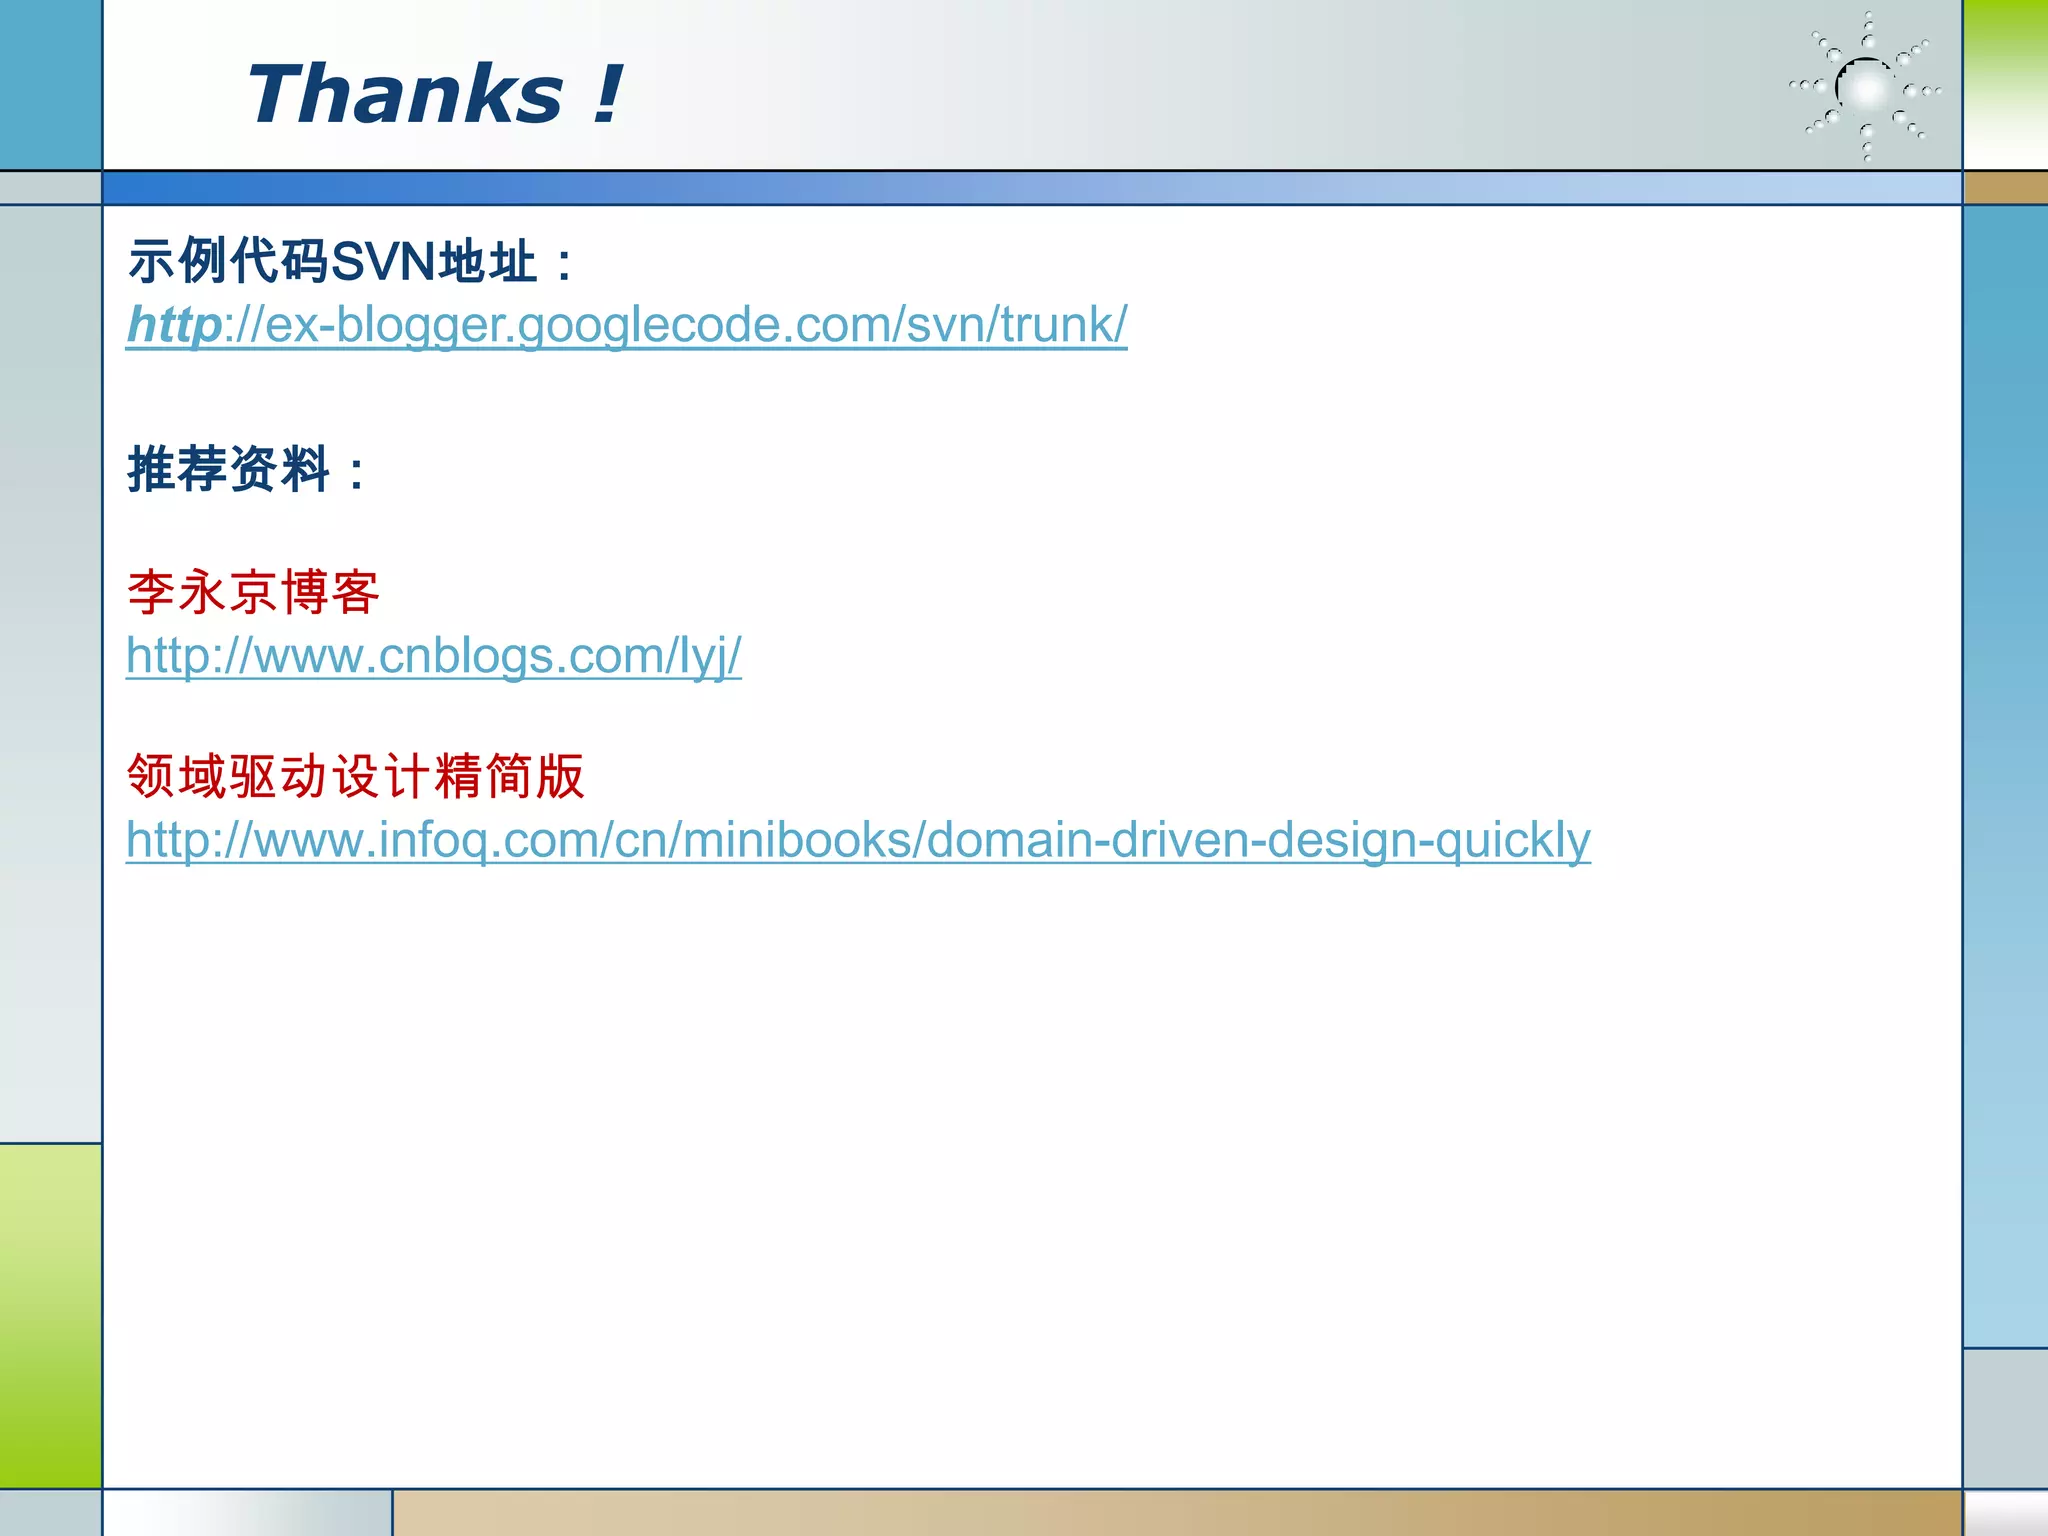The width and height of the screenshot is (2048, 1536).
Task: Open the ex-blogger googlecode SVN trunk link
Action: click(x=627, y=325)
